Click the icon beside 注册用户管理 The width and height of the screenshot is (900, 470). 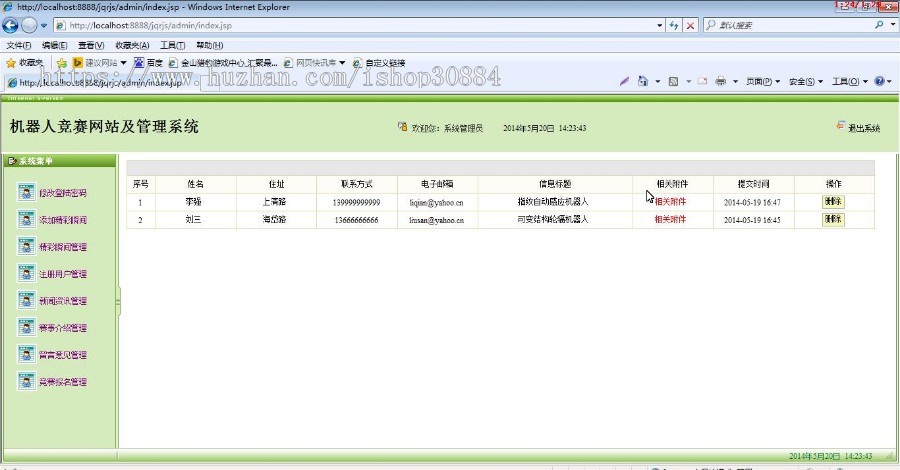click(26, 273)
